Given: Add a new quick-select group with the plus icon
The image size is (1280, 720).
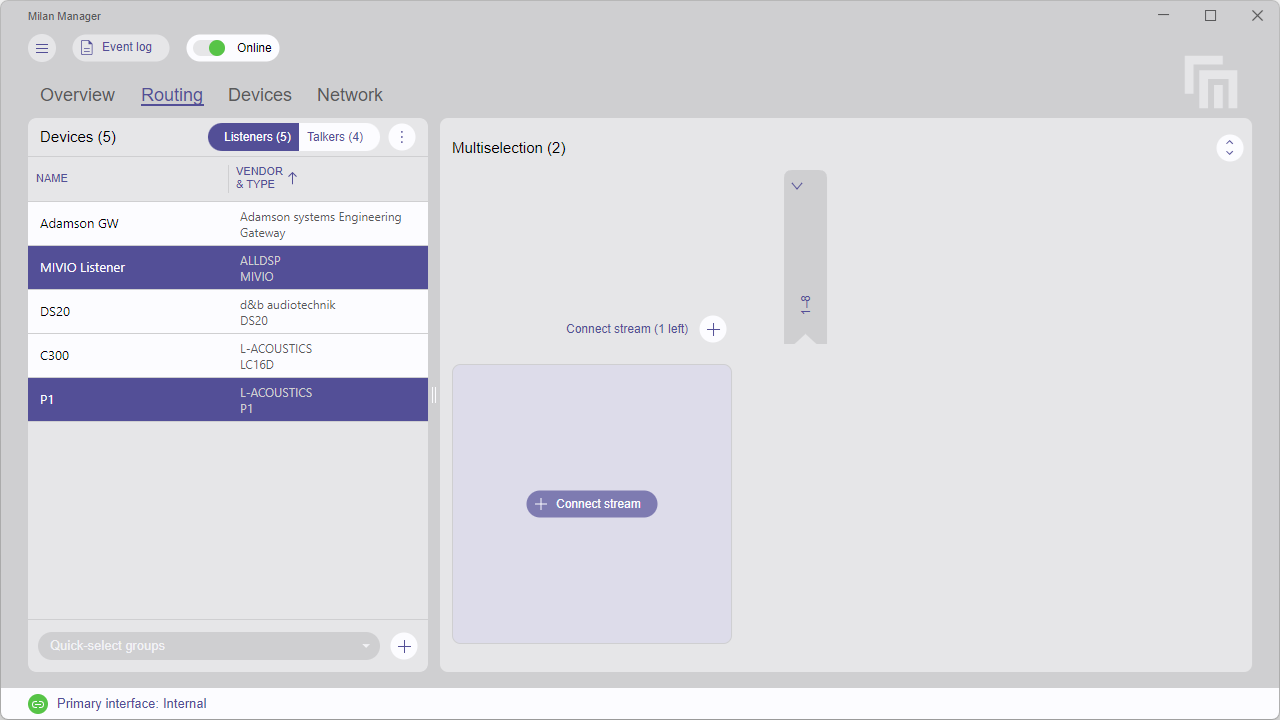Looking at the screenshot, I should click(x=404, y=646).
